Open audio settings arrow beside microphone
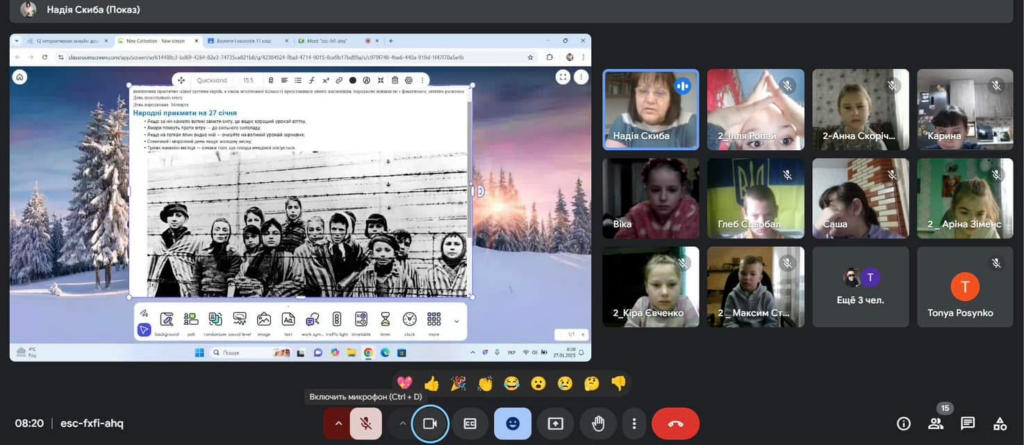 click(338, 423)
